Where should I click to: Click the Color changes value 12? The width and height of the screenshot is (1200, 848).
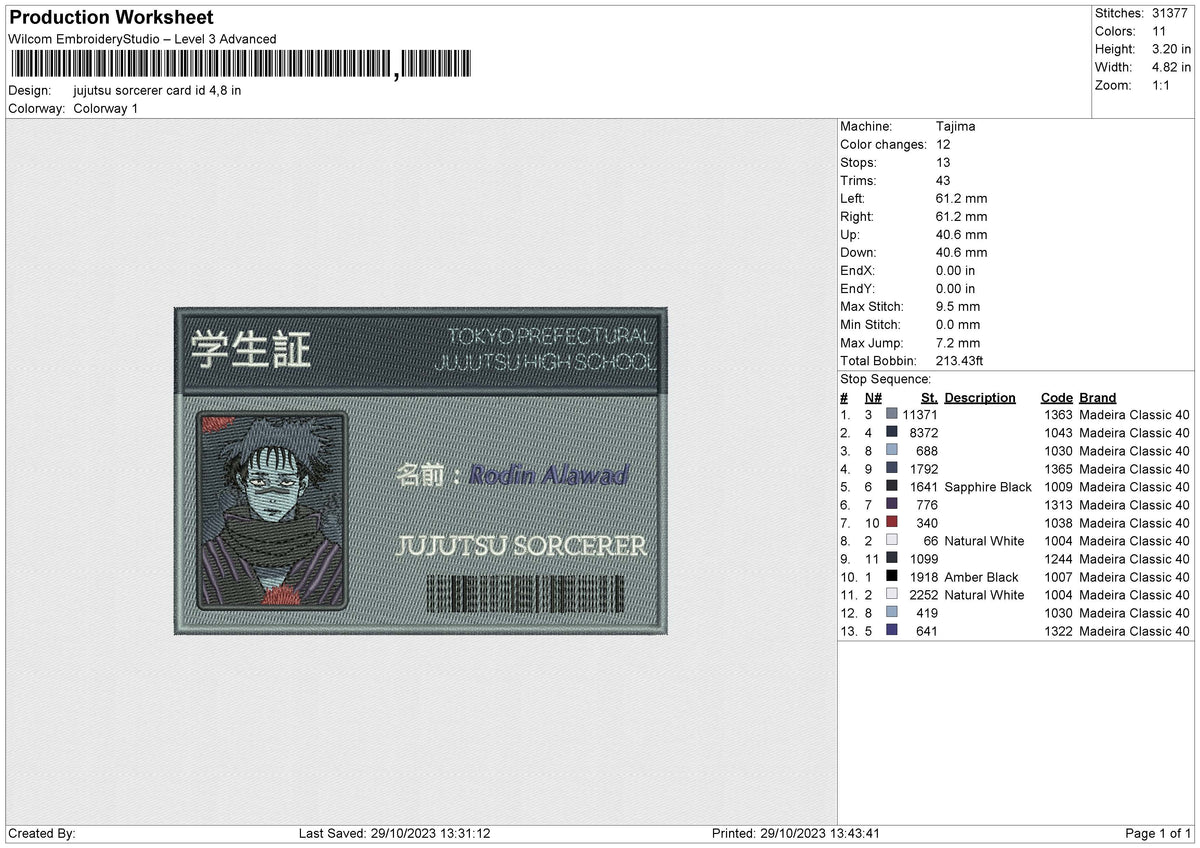click(x=943, y=145)
